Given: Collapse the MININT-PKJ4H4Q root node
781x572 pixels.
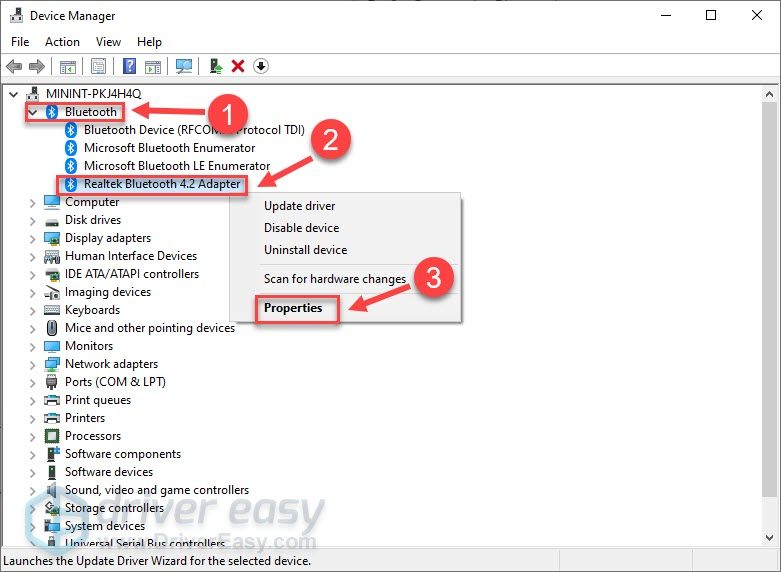Looking at the screenshot, I should [x=14, y=94].
